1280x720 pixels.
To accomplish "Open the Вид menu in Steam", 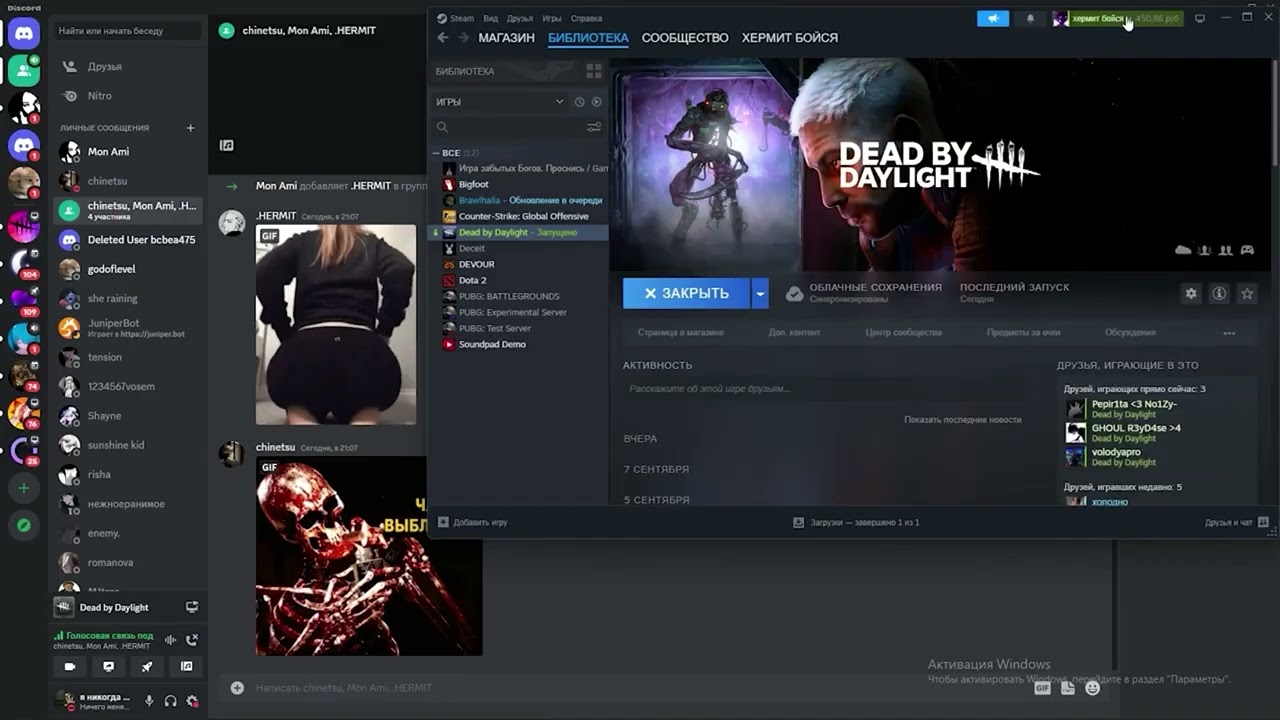I will click(490, 18).
